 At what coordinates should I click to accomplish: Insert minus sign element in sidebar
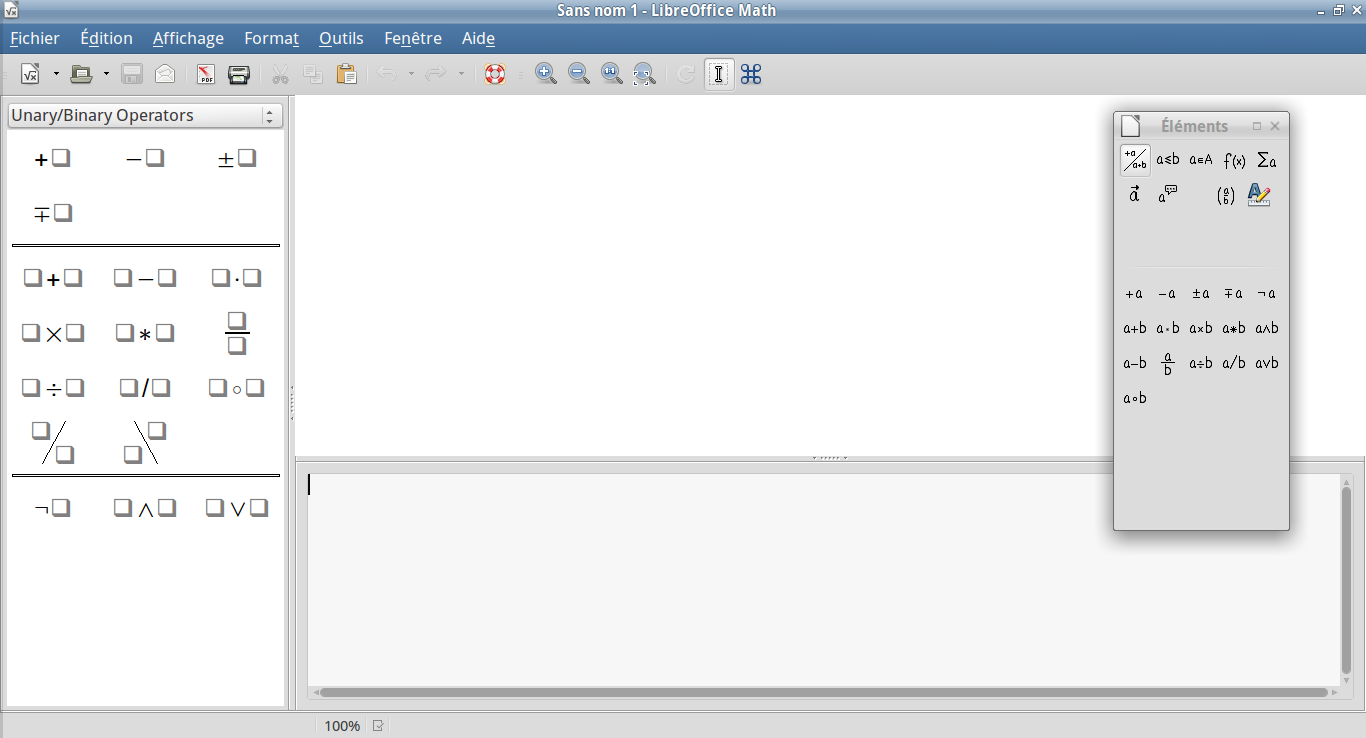145,158
